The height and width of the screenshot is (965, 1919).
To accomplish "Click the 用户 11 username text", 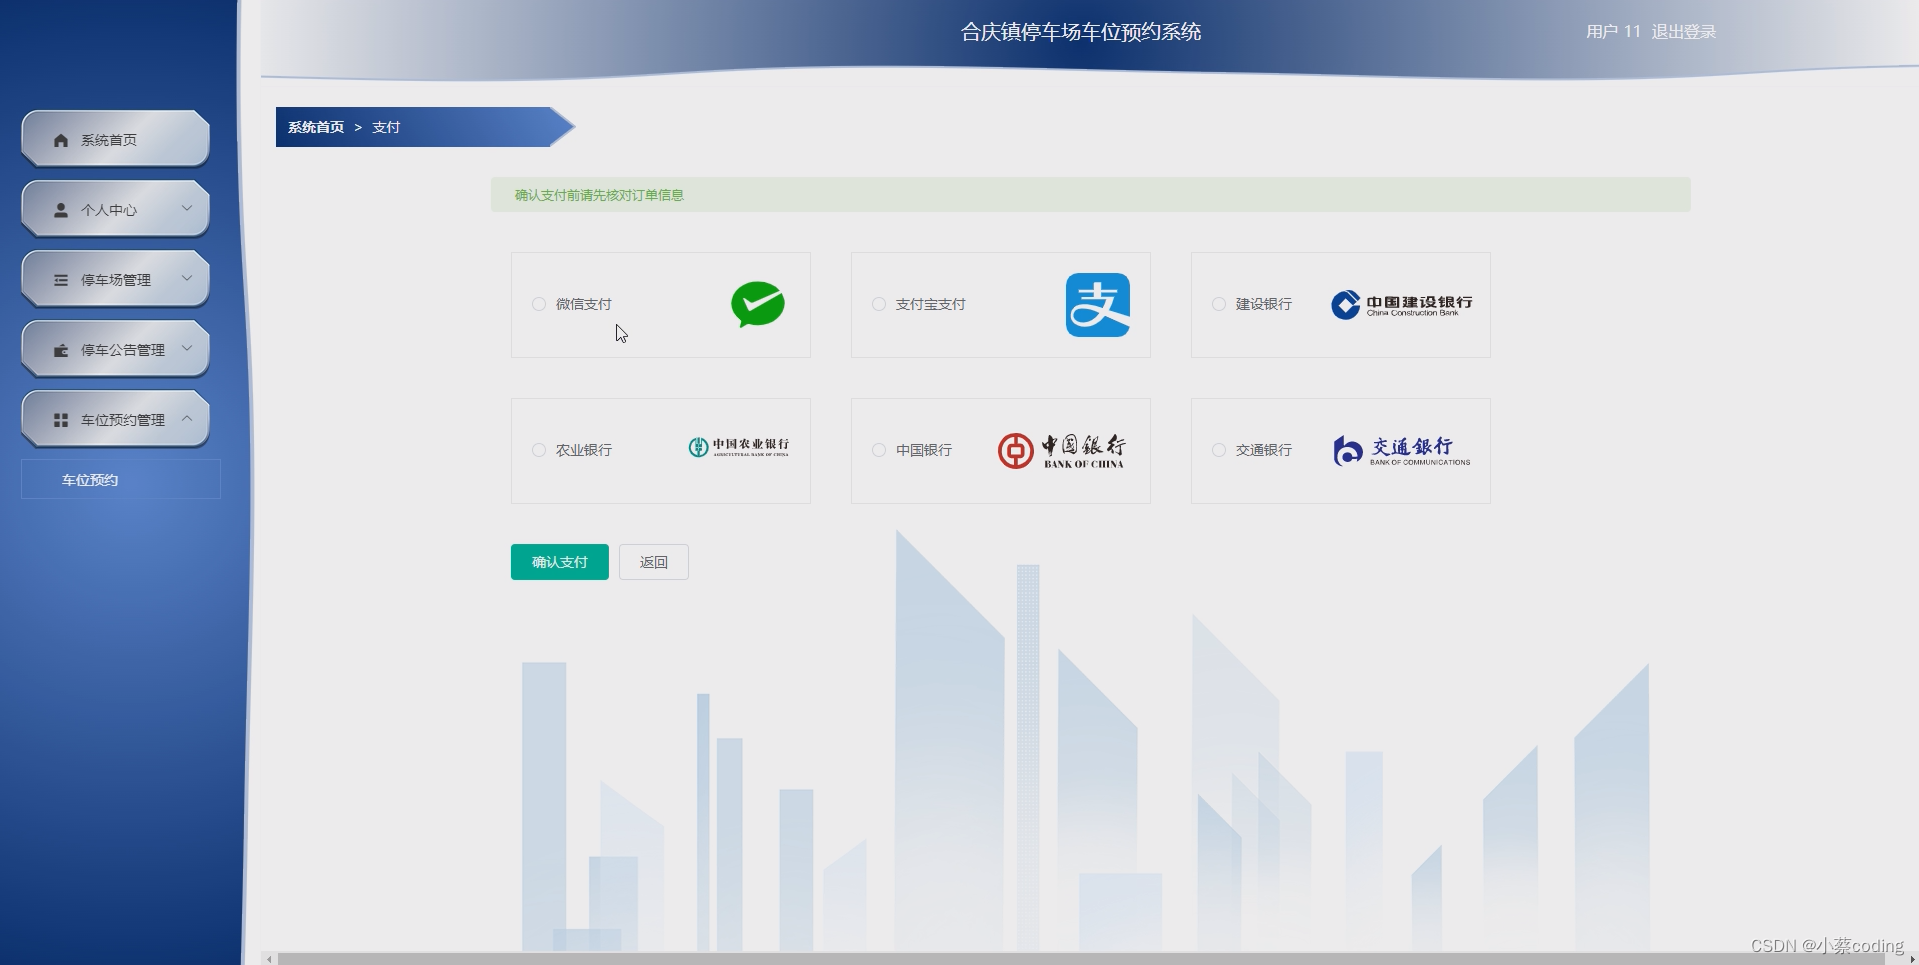I will (1614, 32).
